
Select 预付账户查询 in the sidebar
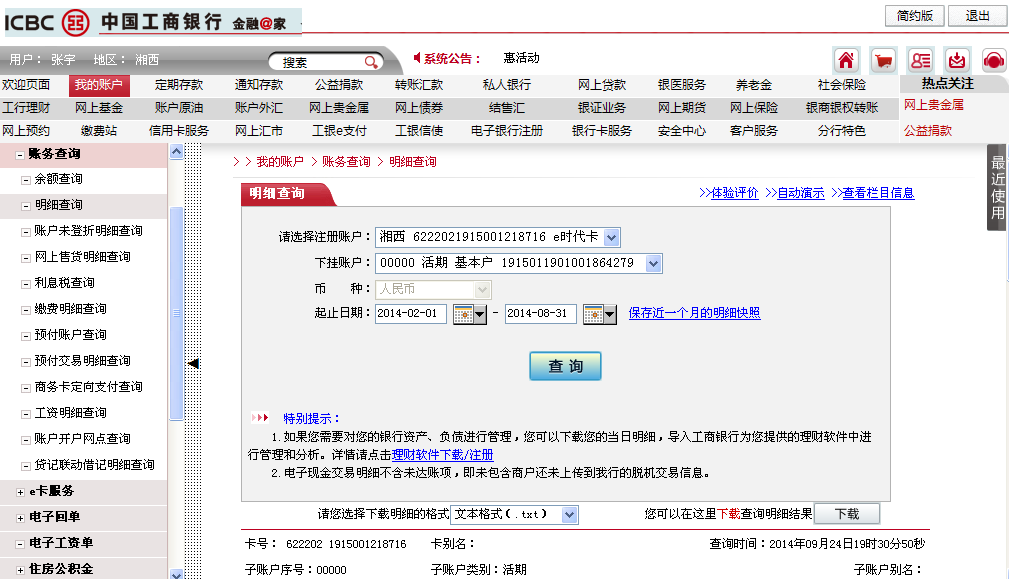coord(71,335)
